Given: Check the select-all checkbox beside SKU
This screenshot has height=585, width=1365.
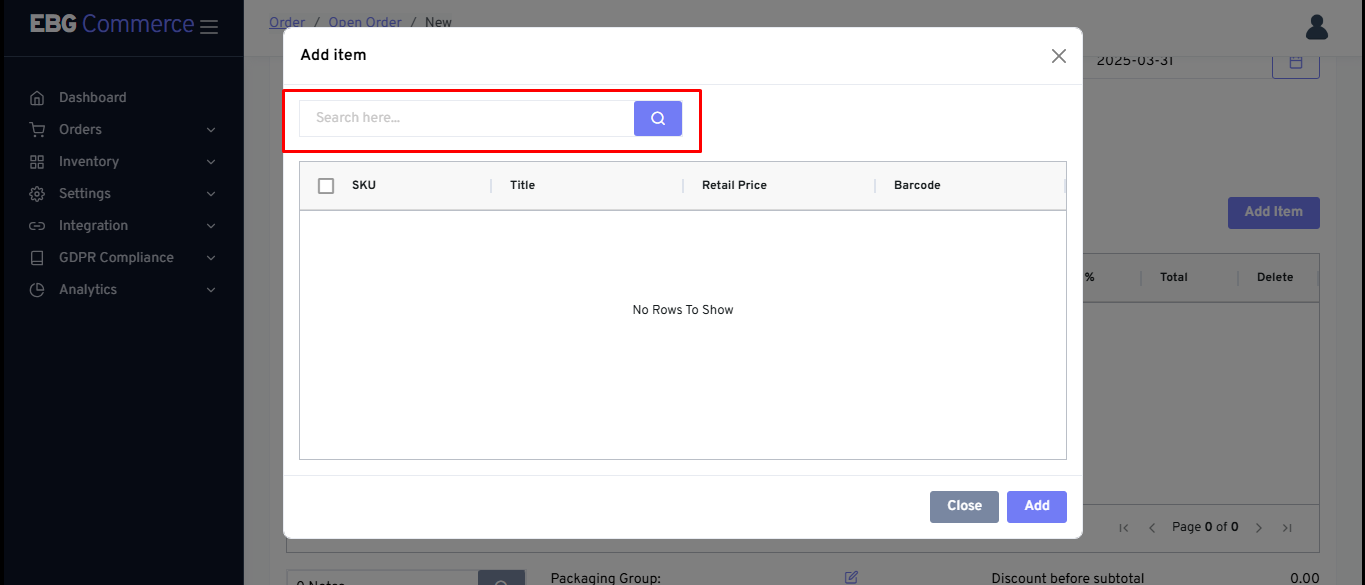Looking at the screenshot, I should (326, 186).
